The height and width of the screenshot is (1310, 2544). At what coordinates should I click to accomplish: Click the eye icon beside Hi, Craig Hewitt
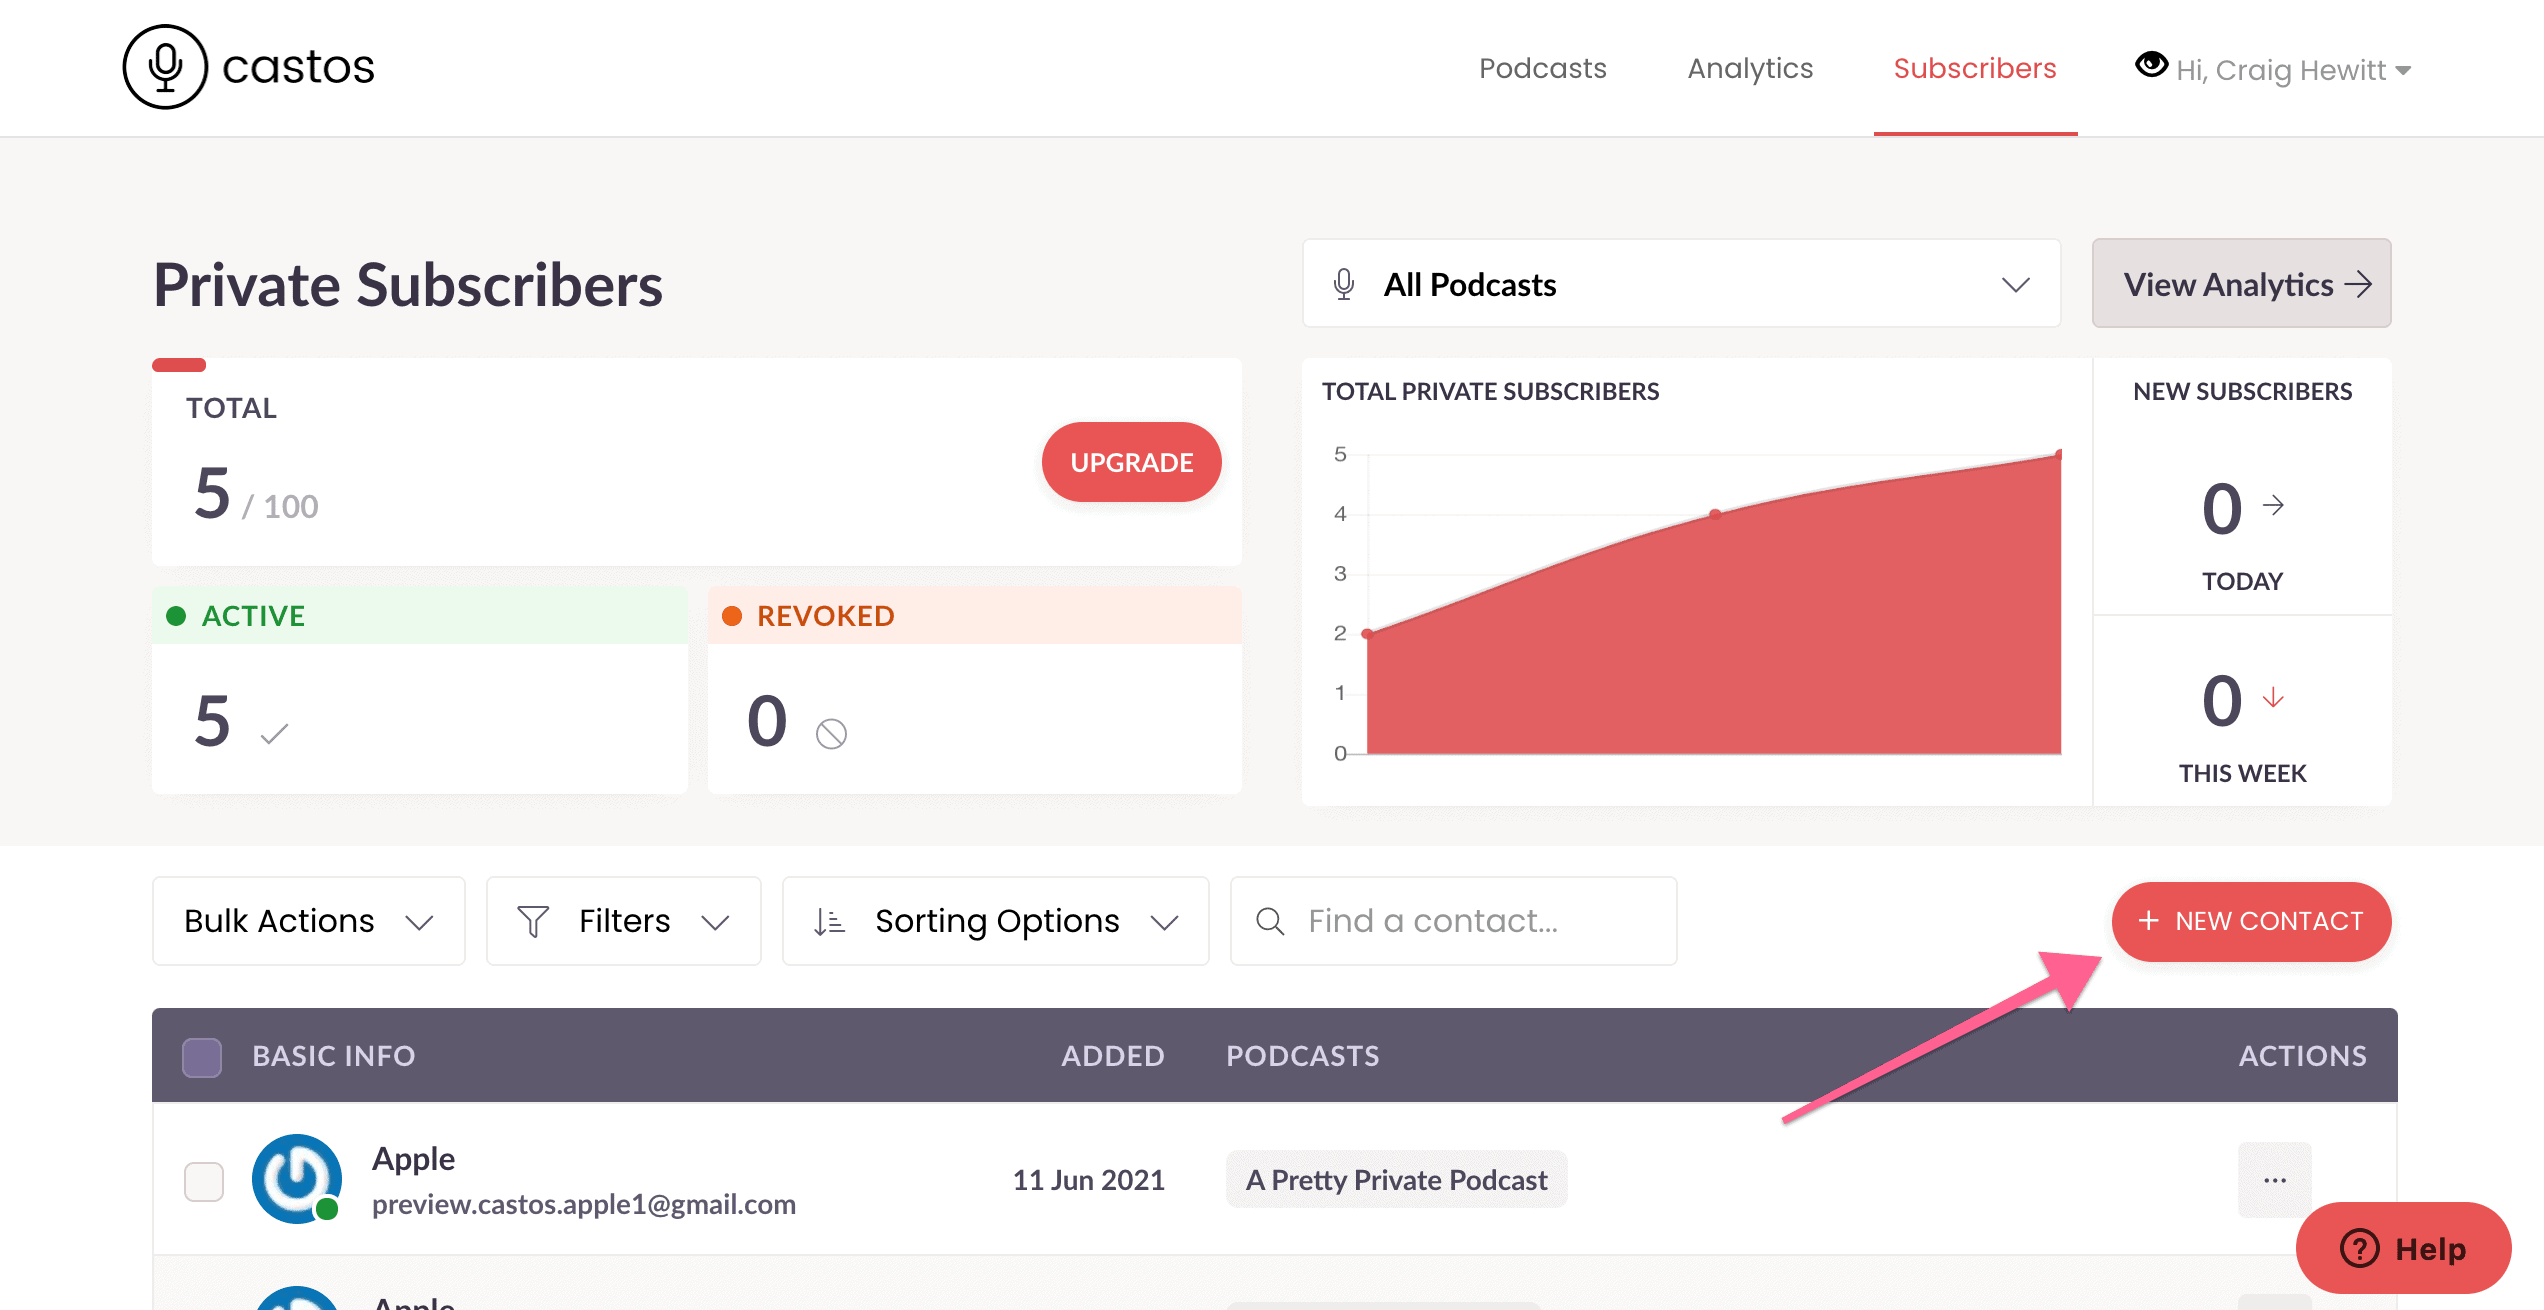(2150, 65)
